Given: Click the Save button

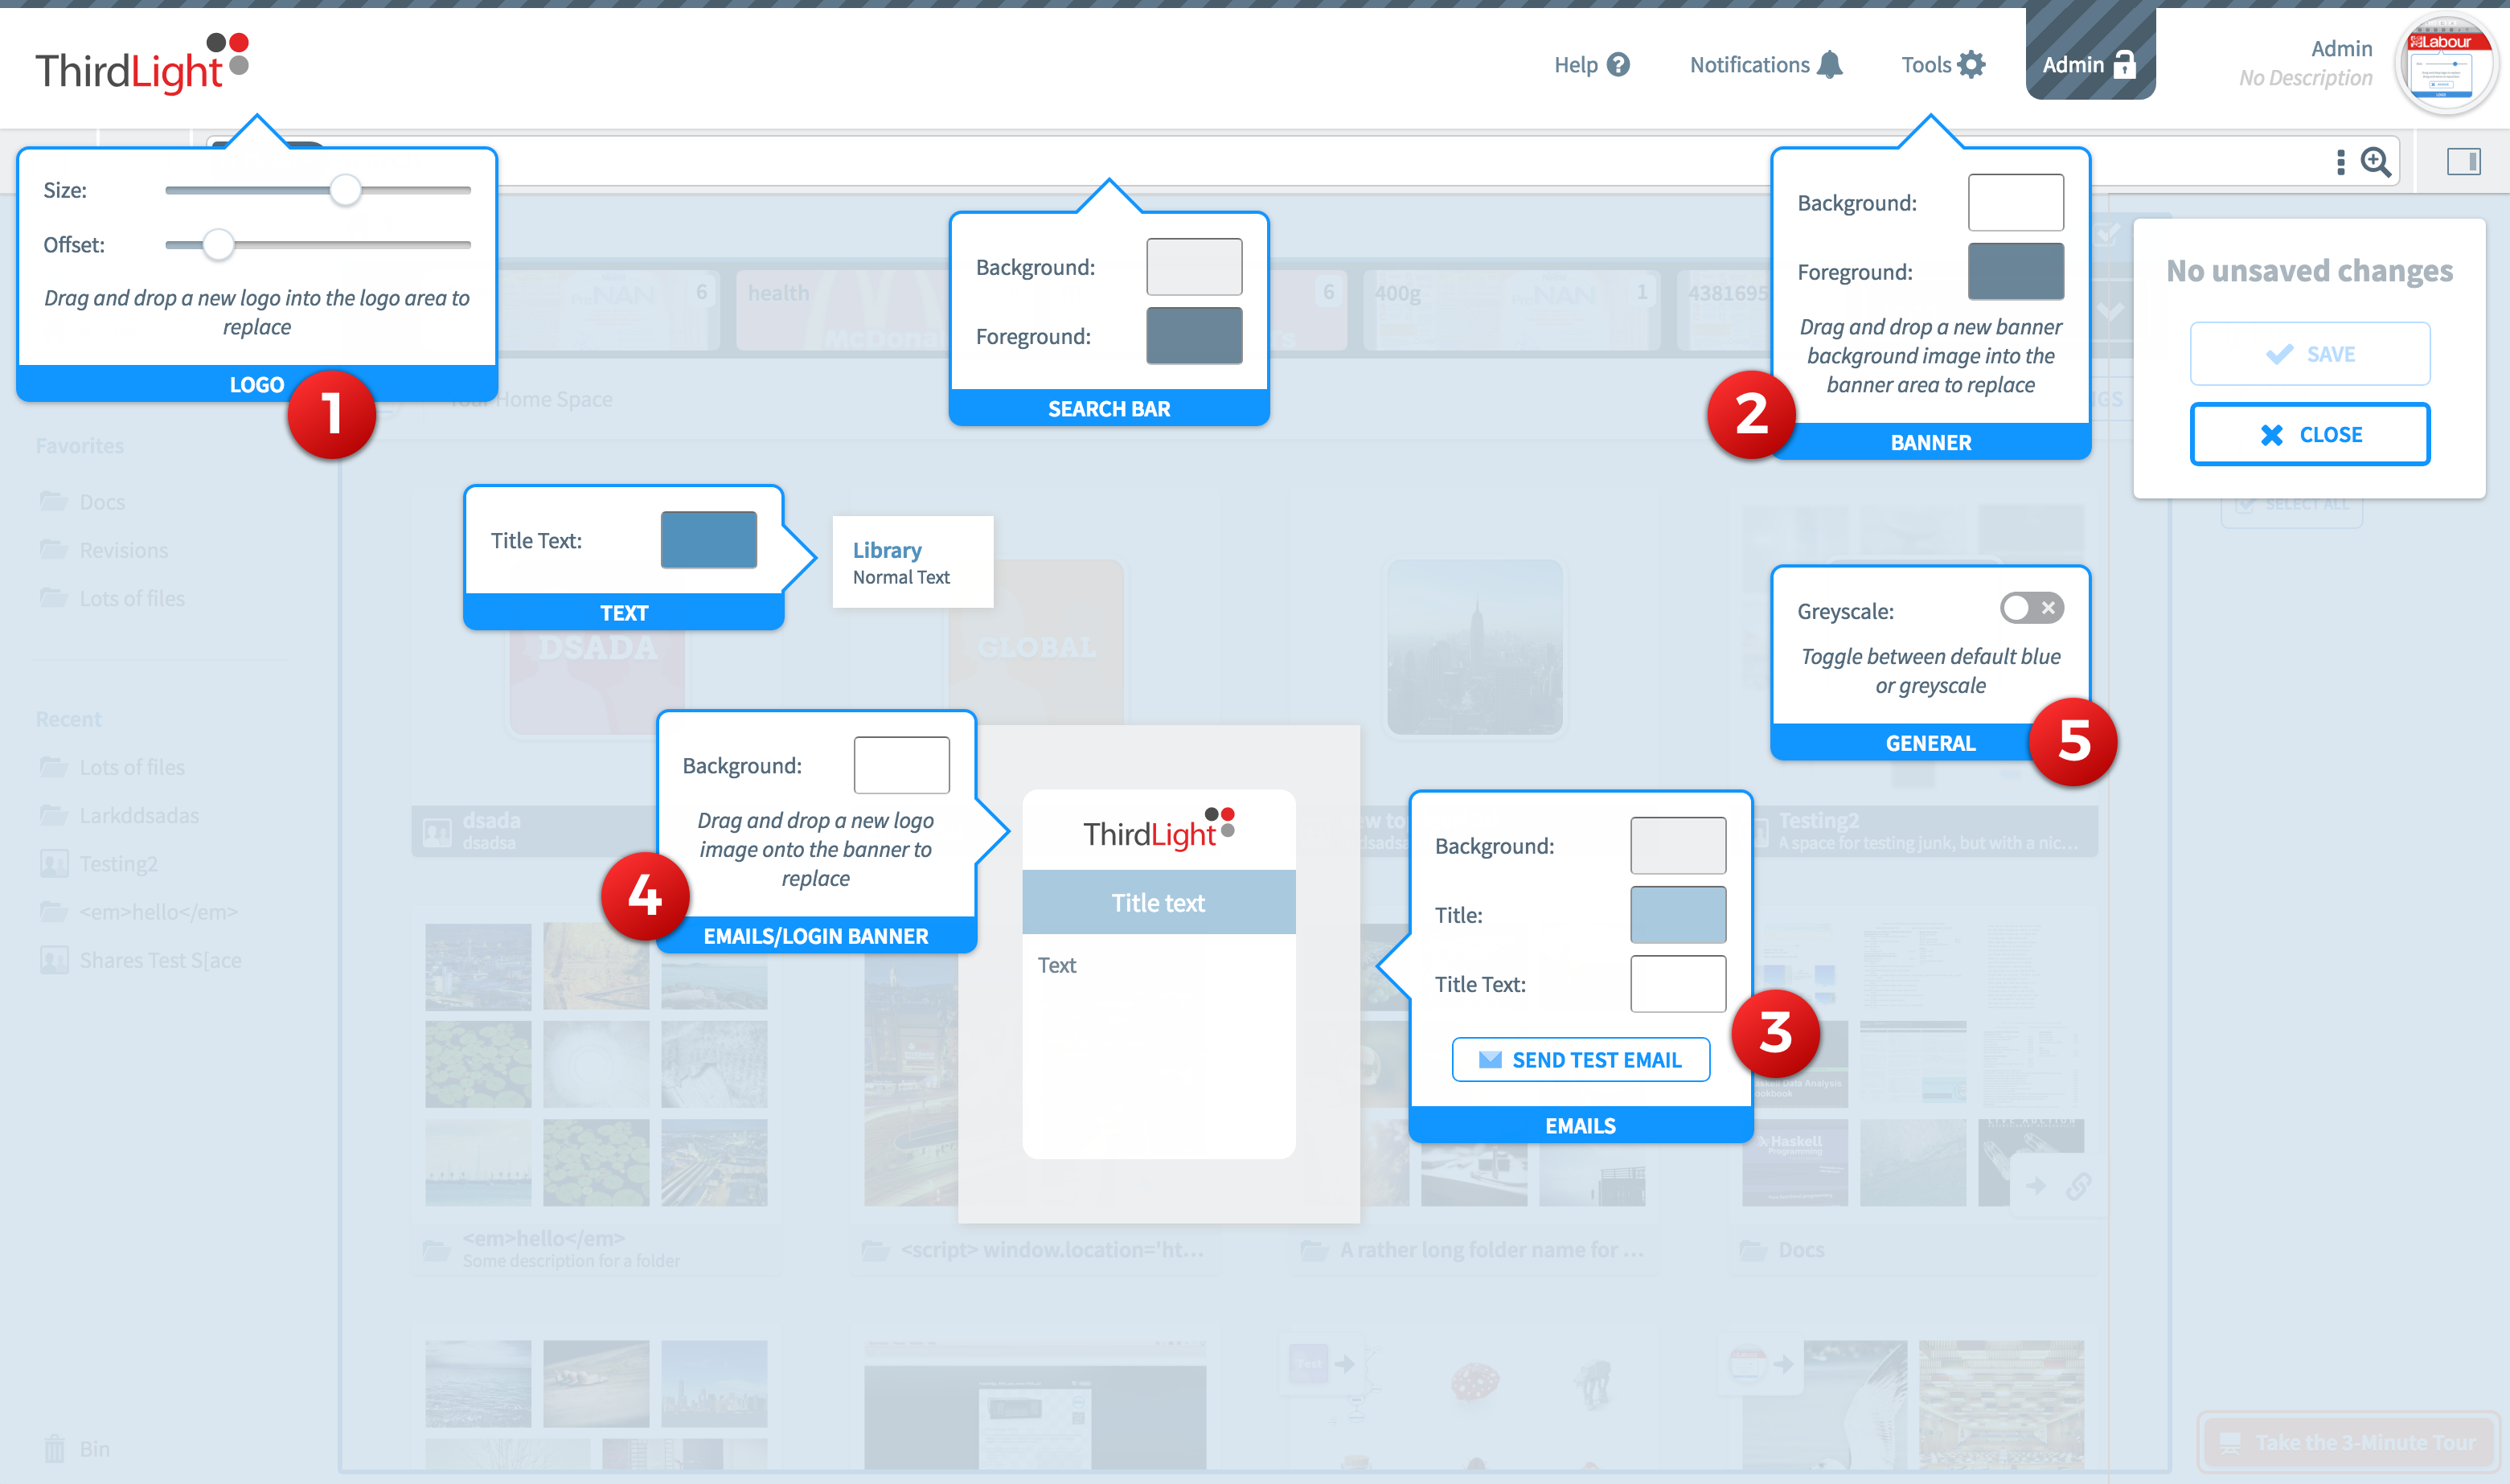Looking at the screenshot, I should (2310, 354).
